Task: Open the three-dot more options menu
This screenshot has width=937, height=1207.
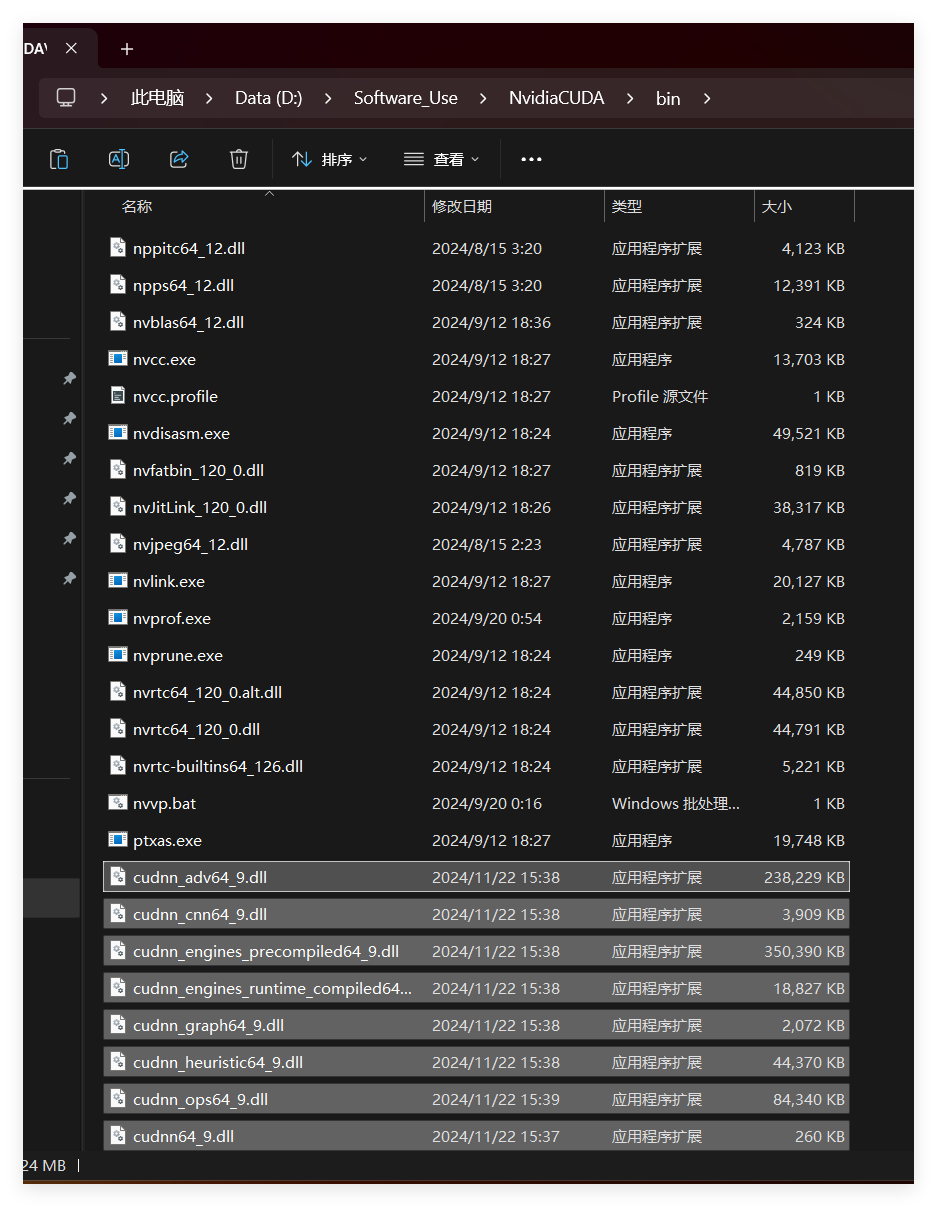Action: click(531, 159)
